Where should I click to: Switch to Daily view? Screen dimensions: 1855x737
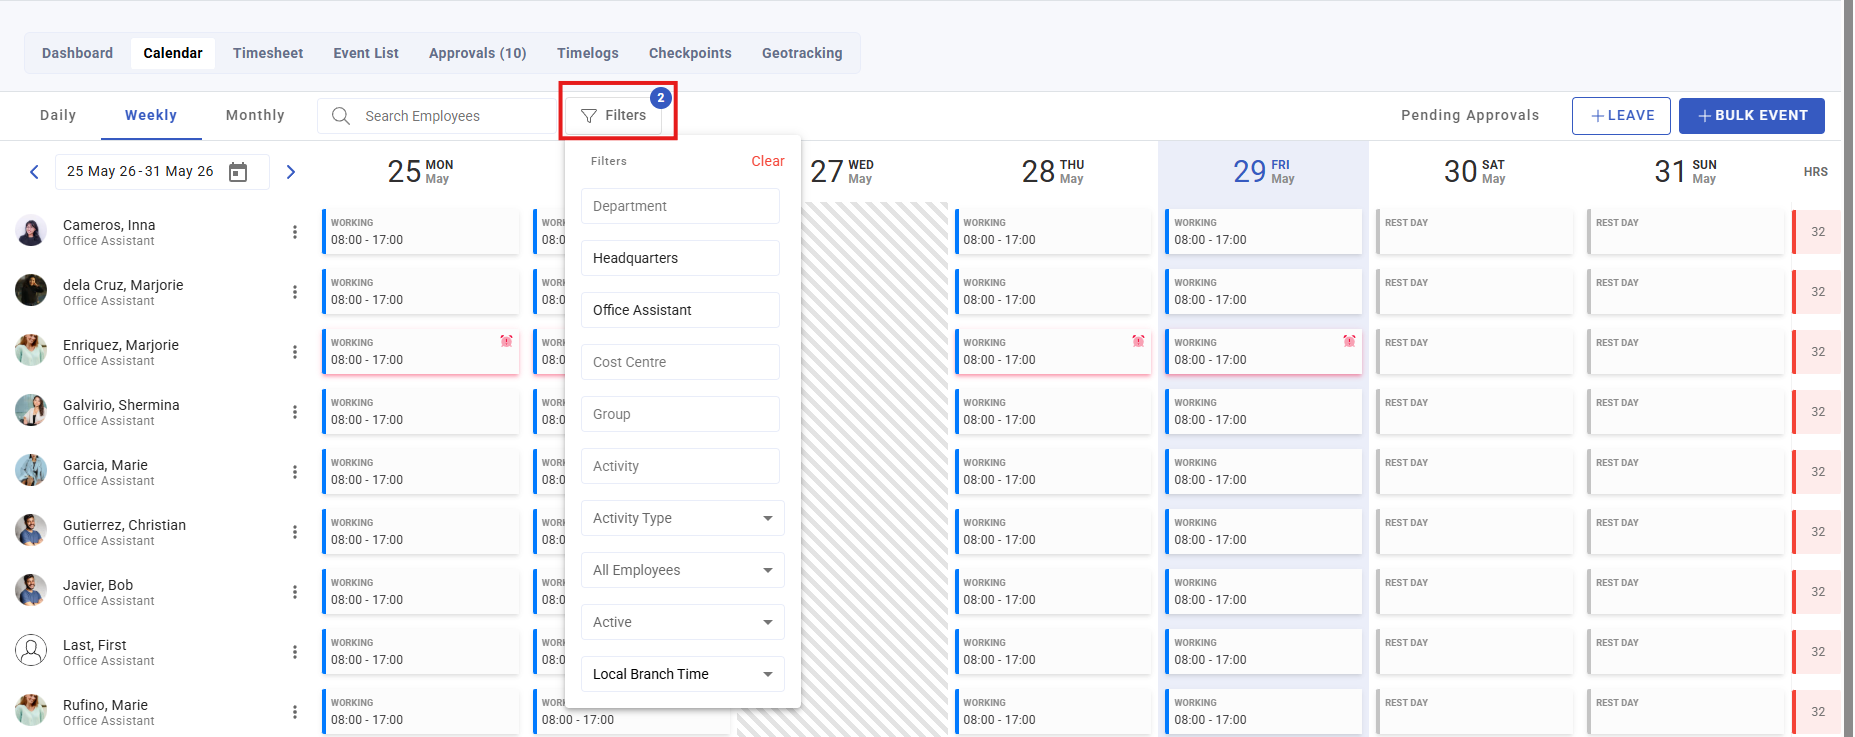pyautogui.click(x=58, y=115)
